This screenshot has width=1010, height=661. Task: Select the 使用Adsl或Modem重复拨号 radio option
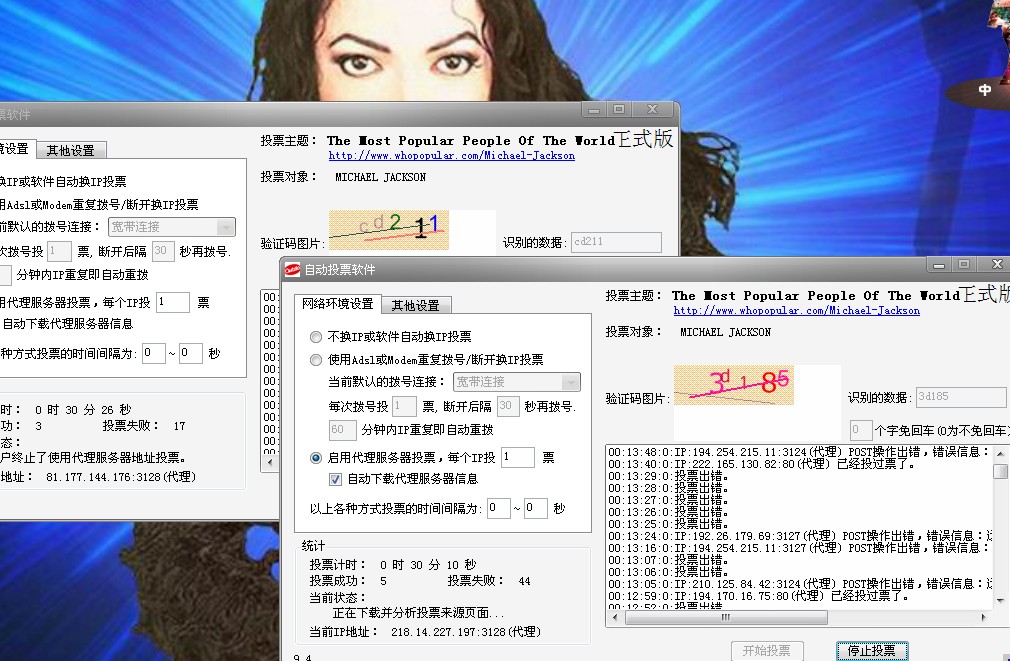coord(316,360)
